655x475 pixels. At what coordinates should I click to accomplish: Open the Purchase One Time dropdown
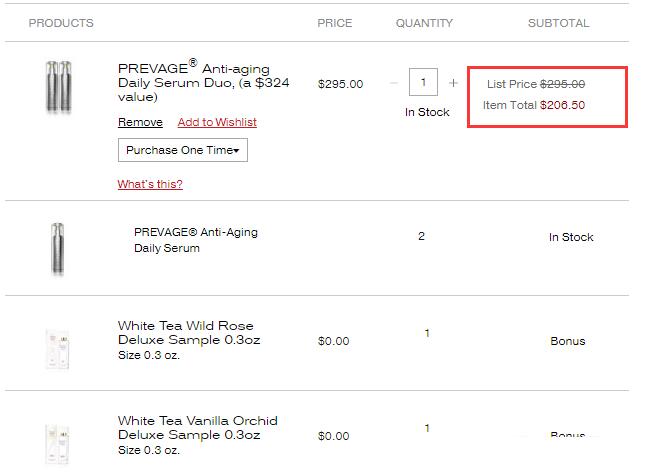pos(183,150)
